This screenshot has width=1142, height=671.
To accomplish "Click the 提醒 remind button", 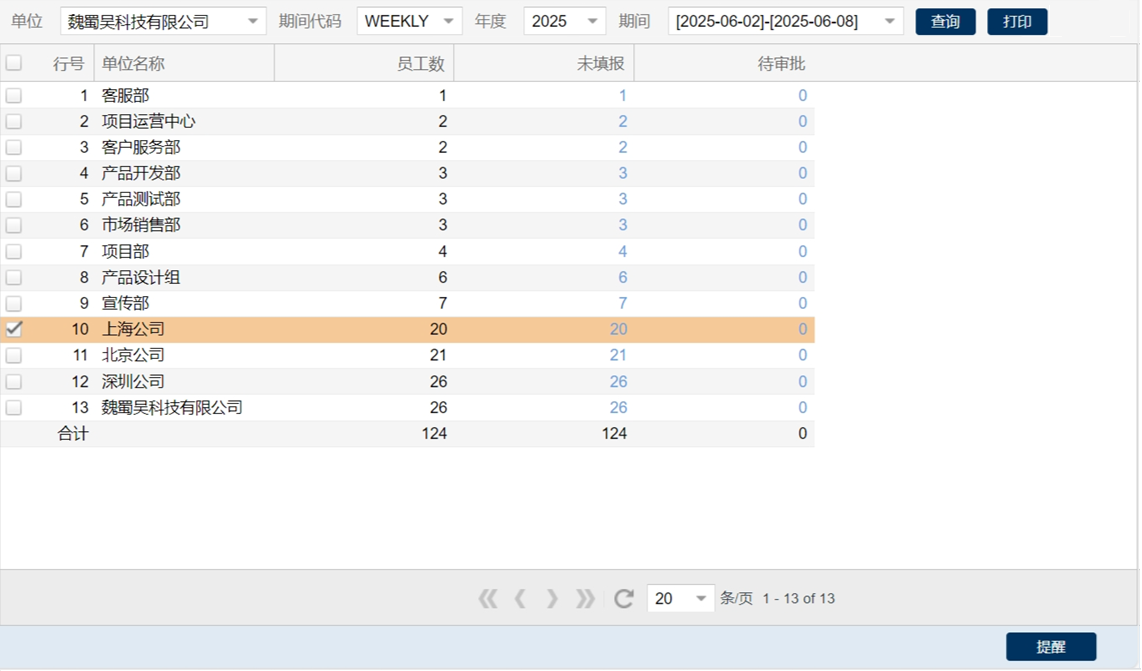I will pyautogui.click(x=1050, y=647).
